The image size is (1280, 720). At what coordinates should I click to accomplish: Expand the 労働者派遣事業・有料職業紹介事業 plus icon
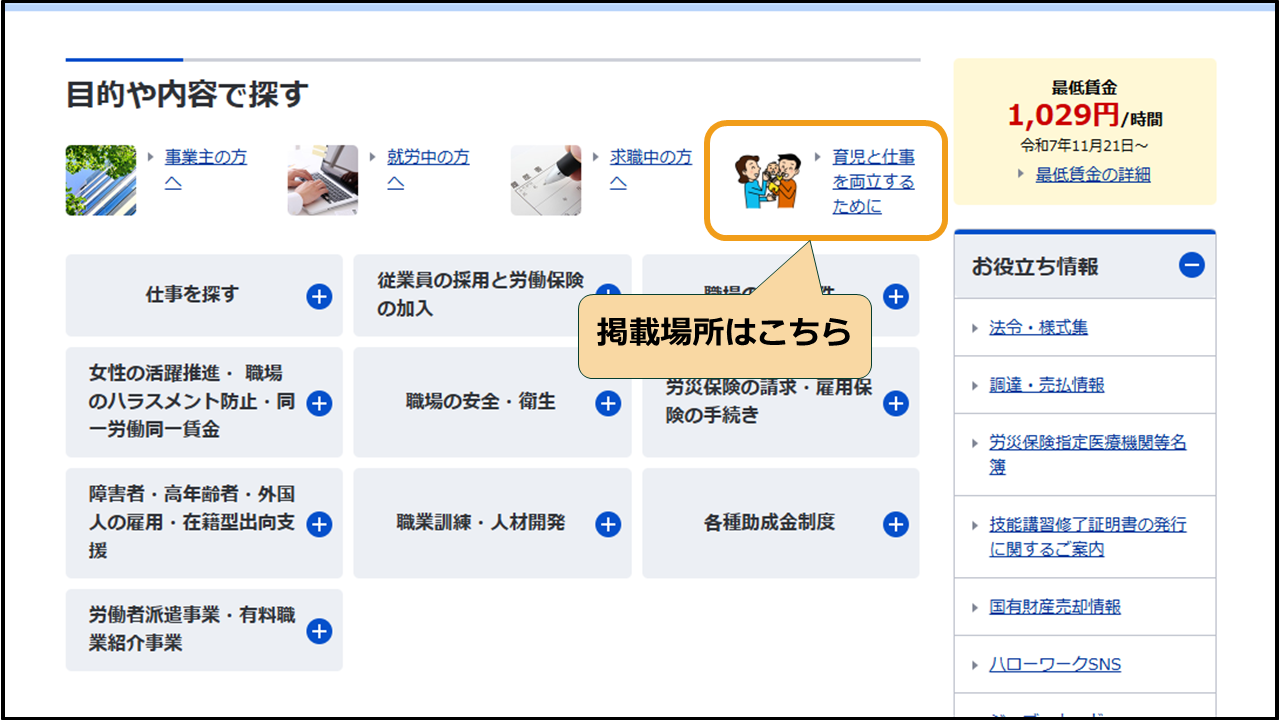click(x=319, y=631)
